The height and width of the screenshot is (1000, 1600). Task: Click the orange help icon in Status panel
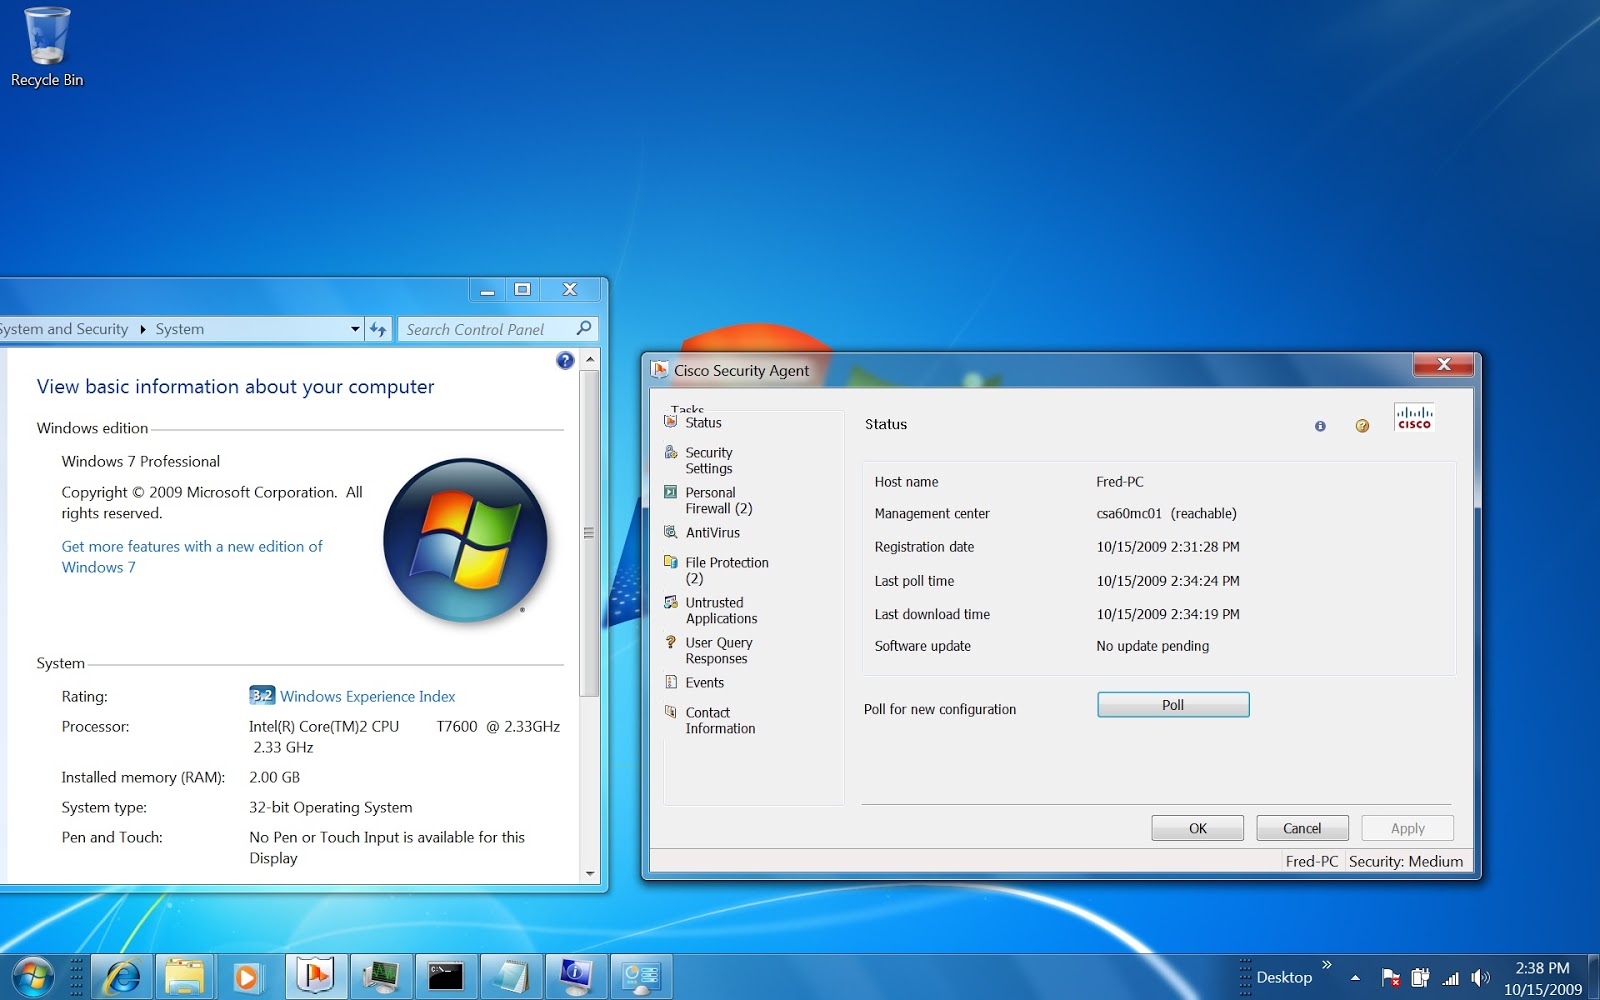tap(1362, 426)
